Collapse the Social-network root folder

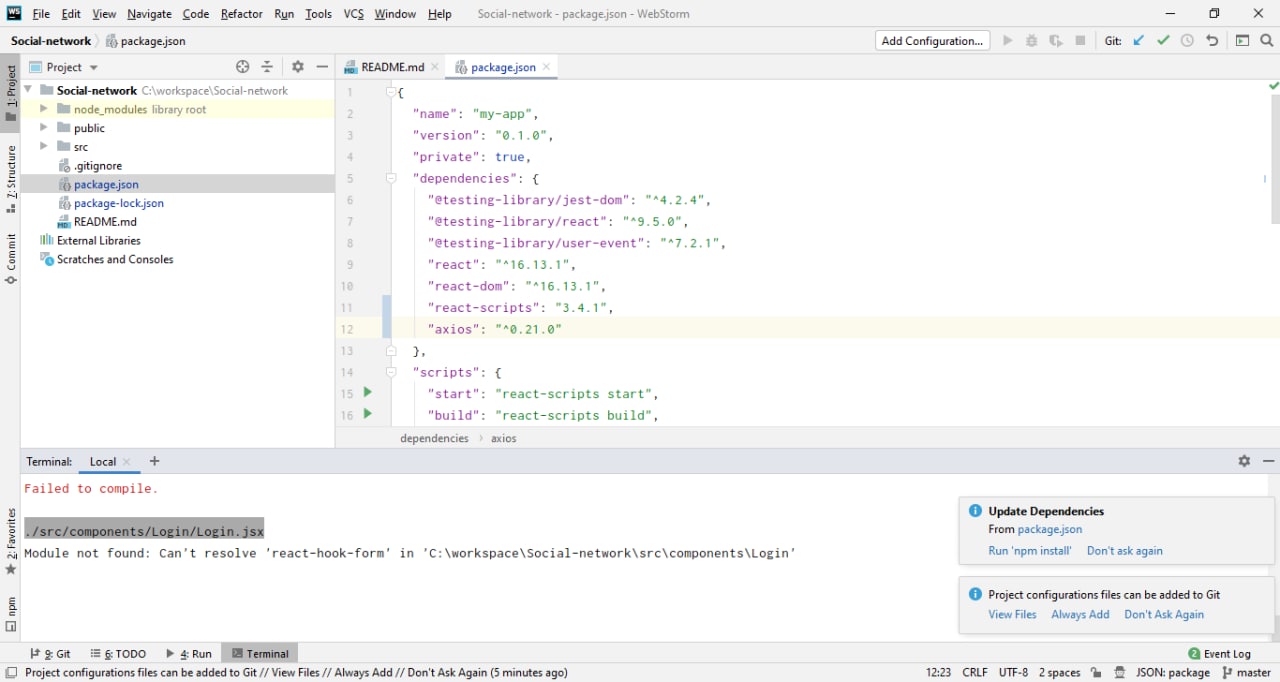point(28,90)
